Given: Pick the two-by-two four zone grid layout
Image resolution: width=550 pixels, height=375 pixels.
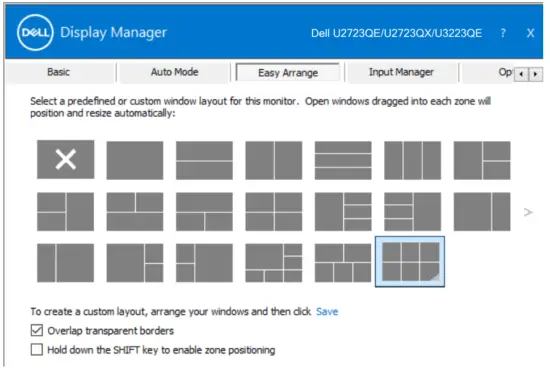Looking at the screenshot, I should pyautogui.click(x=274, y=212).
